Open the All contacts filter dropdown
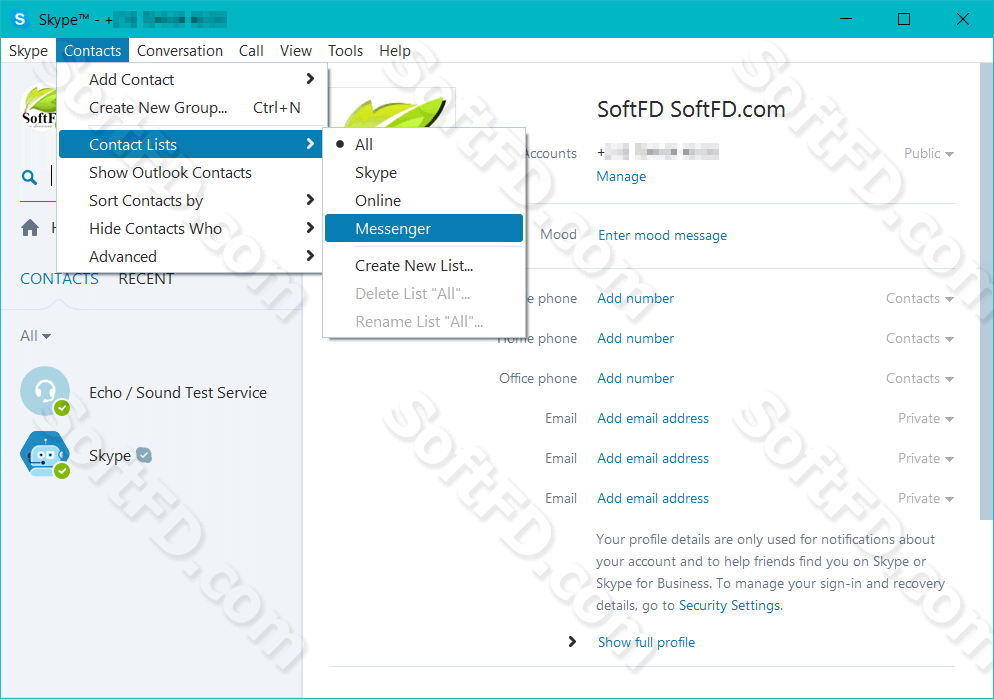The image size is (994, 699). pos(36,336)
